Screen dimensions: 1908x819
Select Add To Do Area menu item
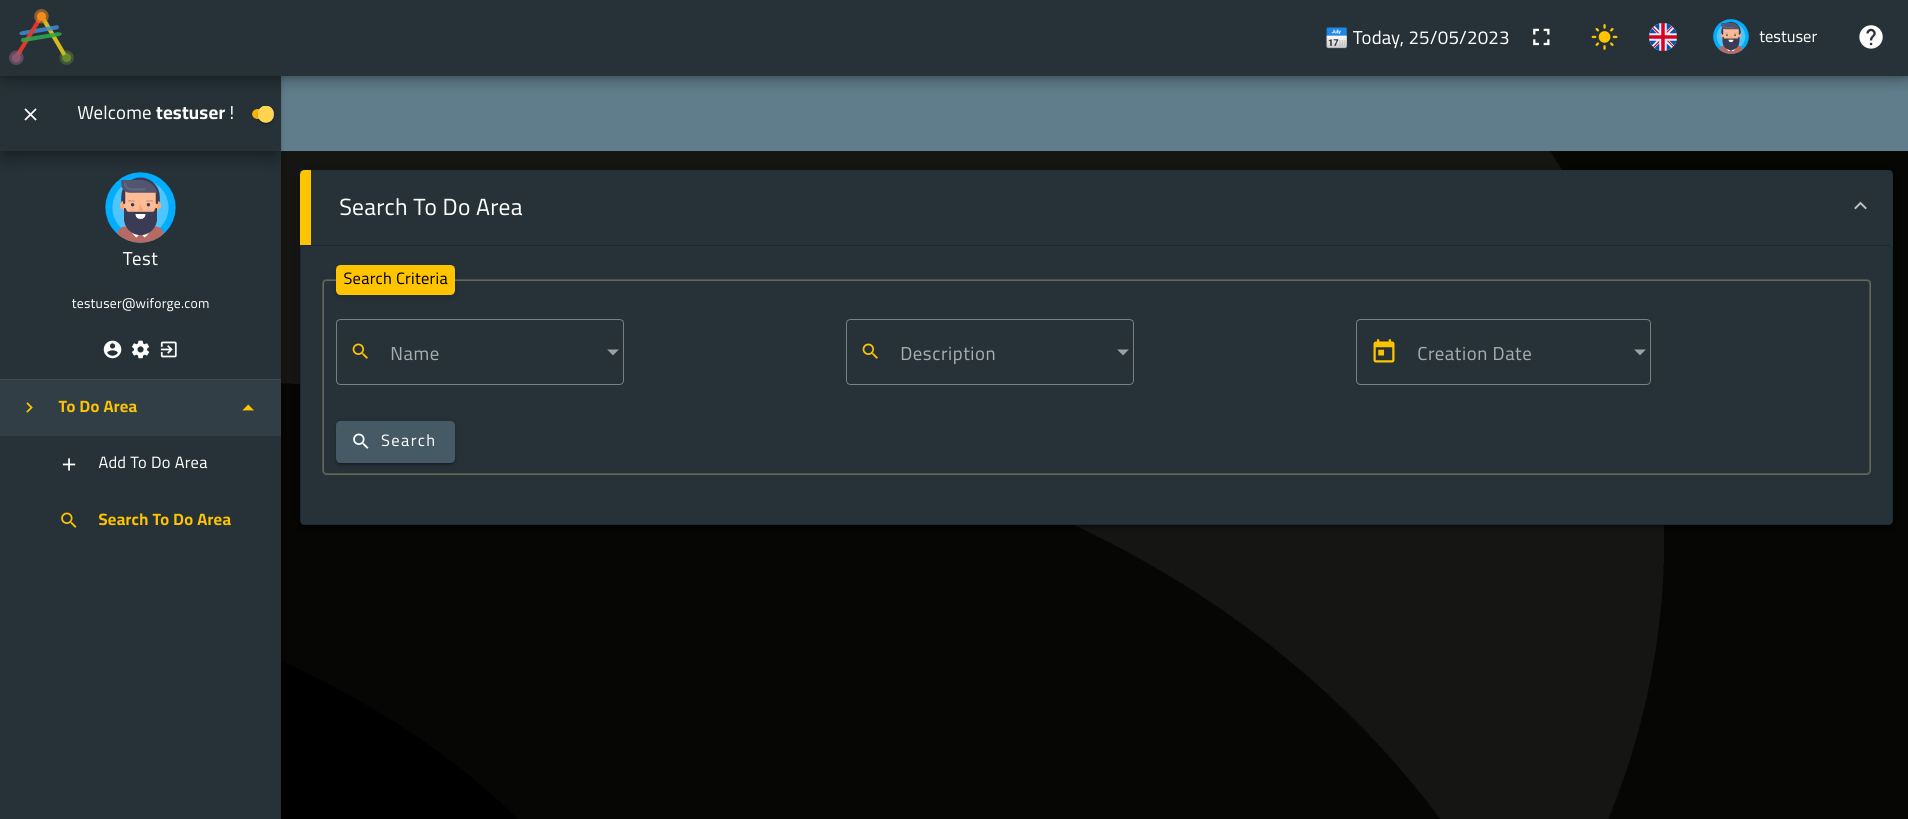click(x=152, y=463)
